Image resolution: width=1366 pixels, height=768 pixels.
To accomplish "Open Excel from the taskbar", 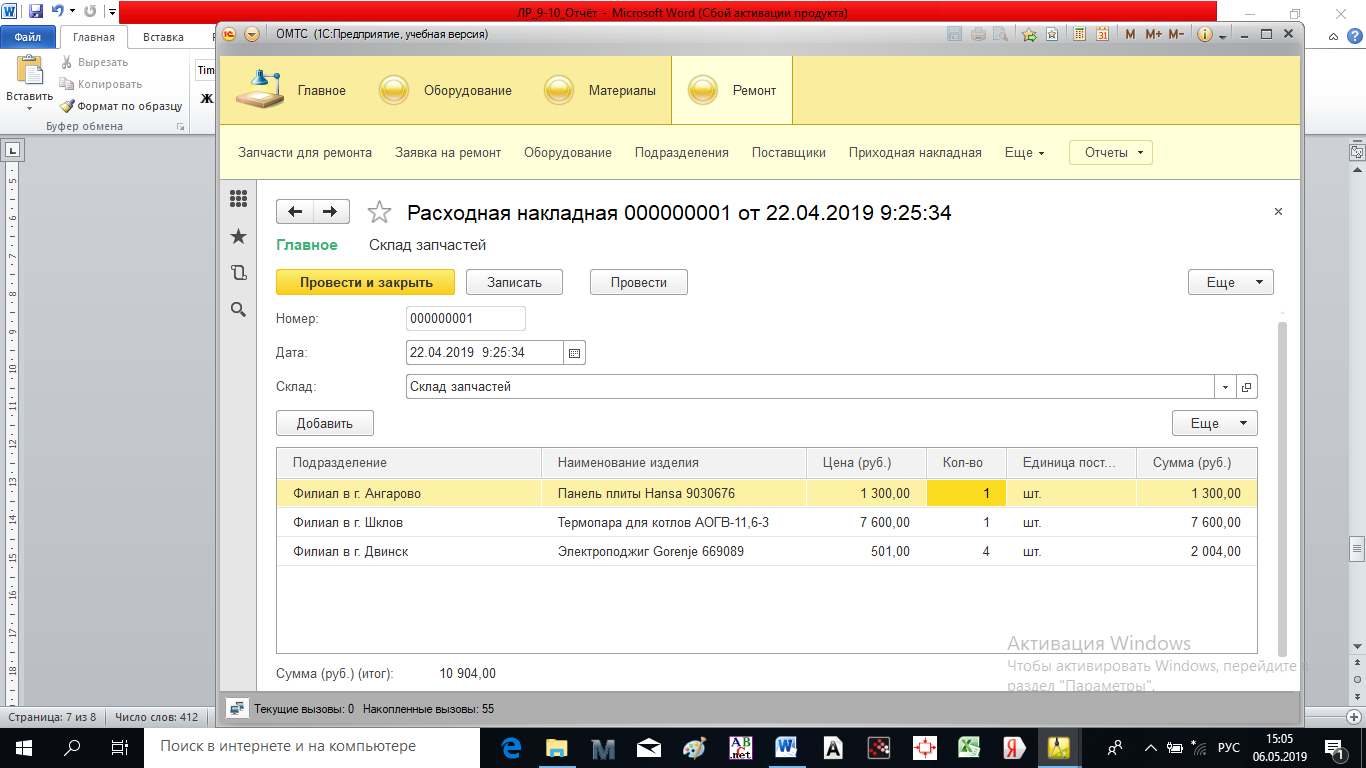I will [x=969, y=747].
